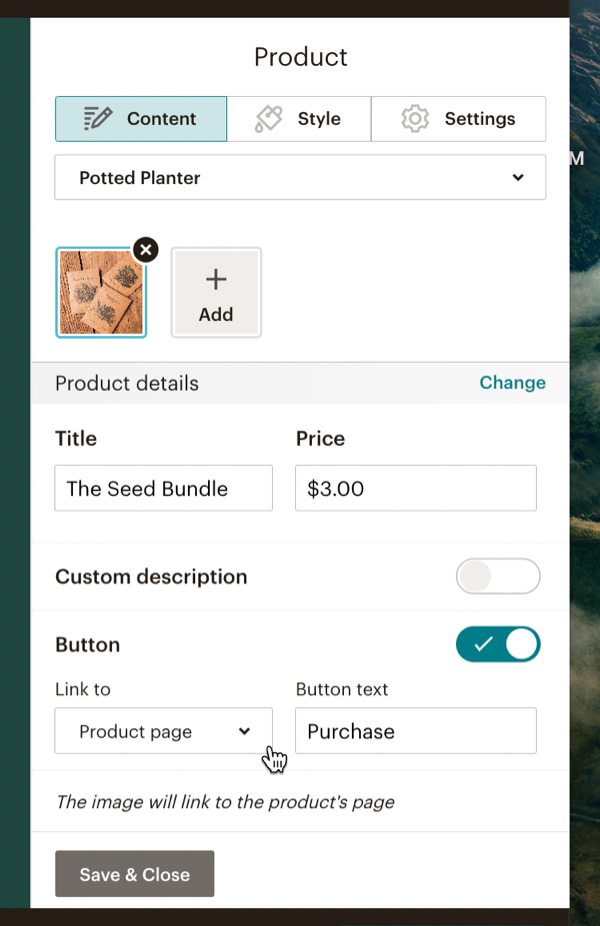Click the paint brush Style icon
This screenshot has height=926, width=600.
coord(268,119)
